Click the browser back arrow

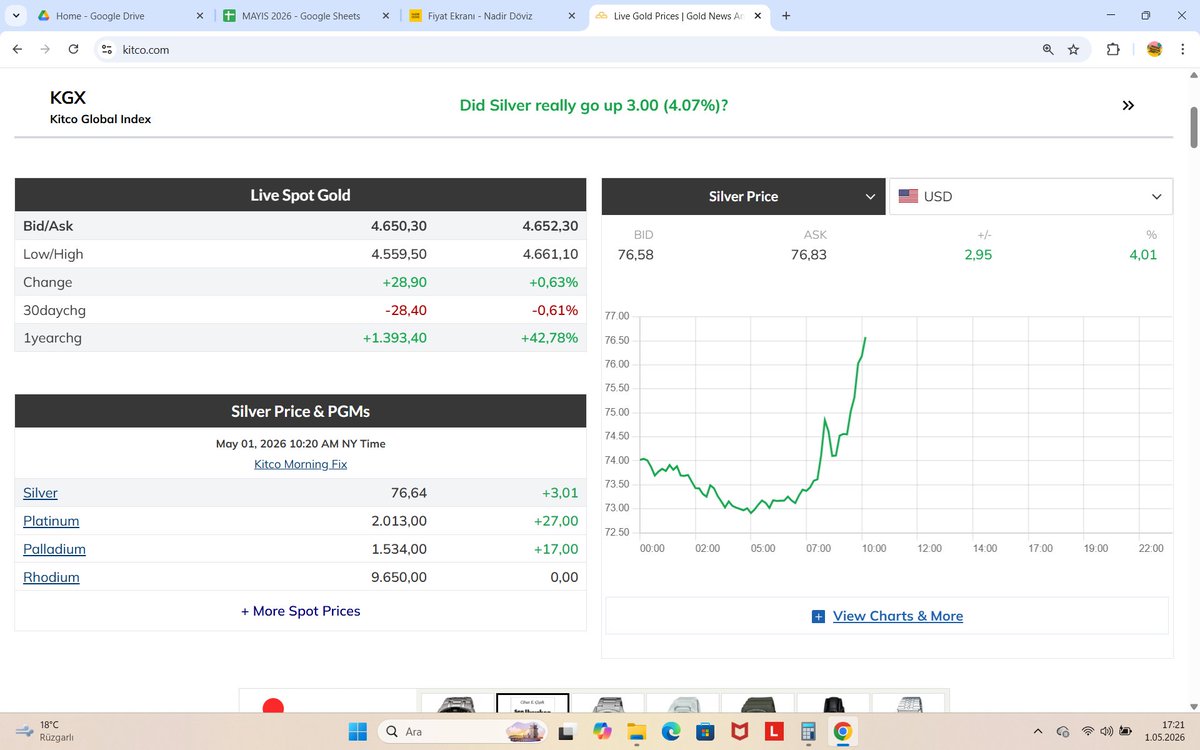click(x=17, y=49)
